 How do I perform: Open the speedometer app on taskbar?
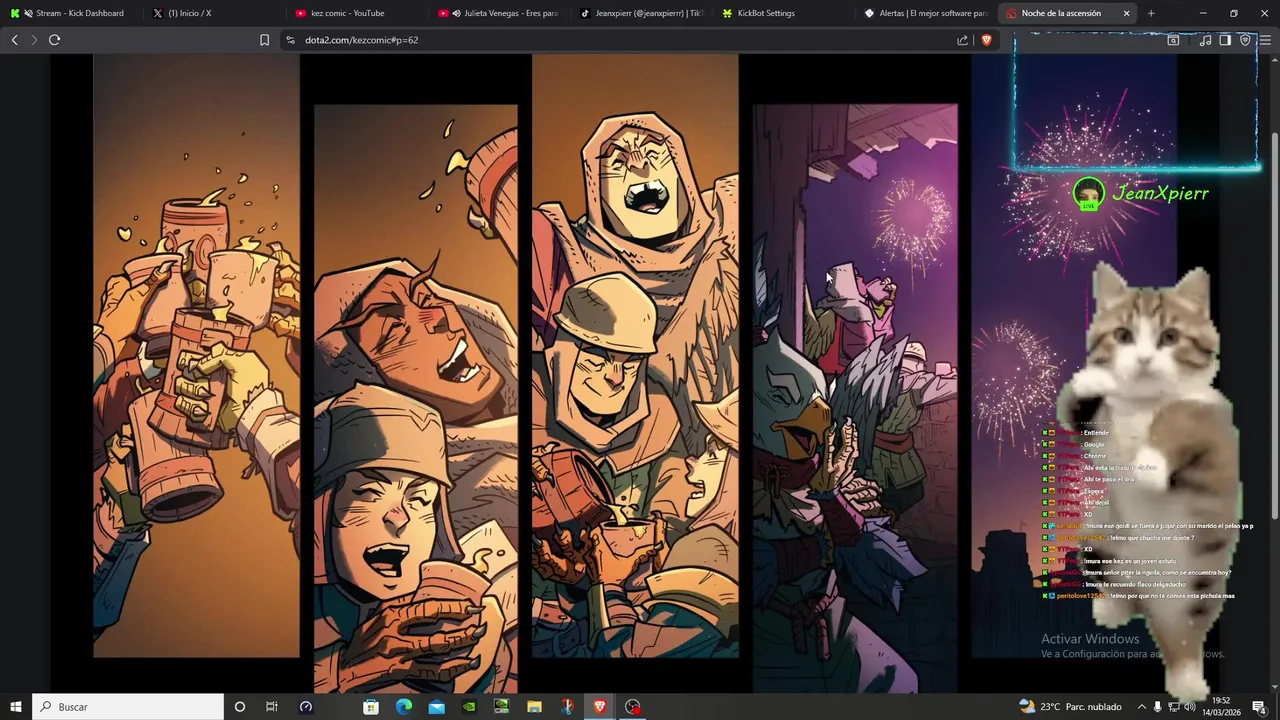point(306,707)
